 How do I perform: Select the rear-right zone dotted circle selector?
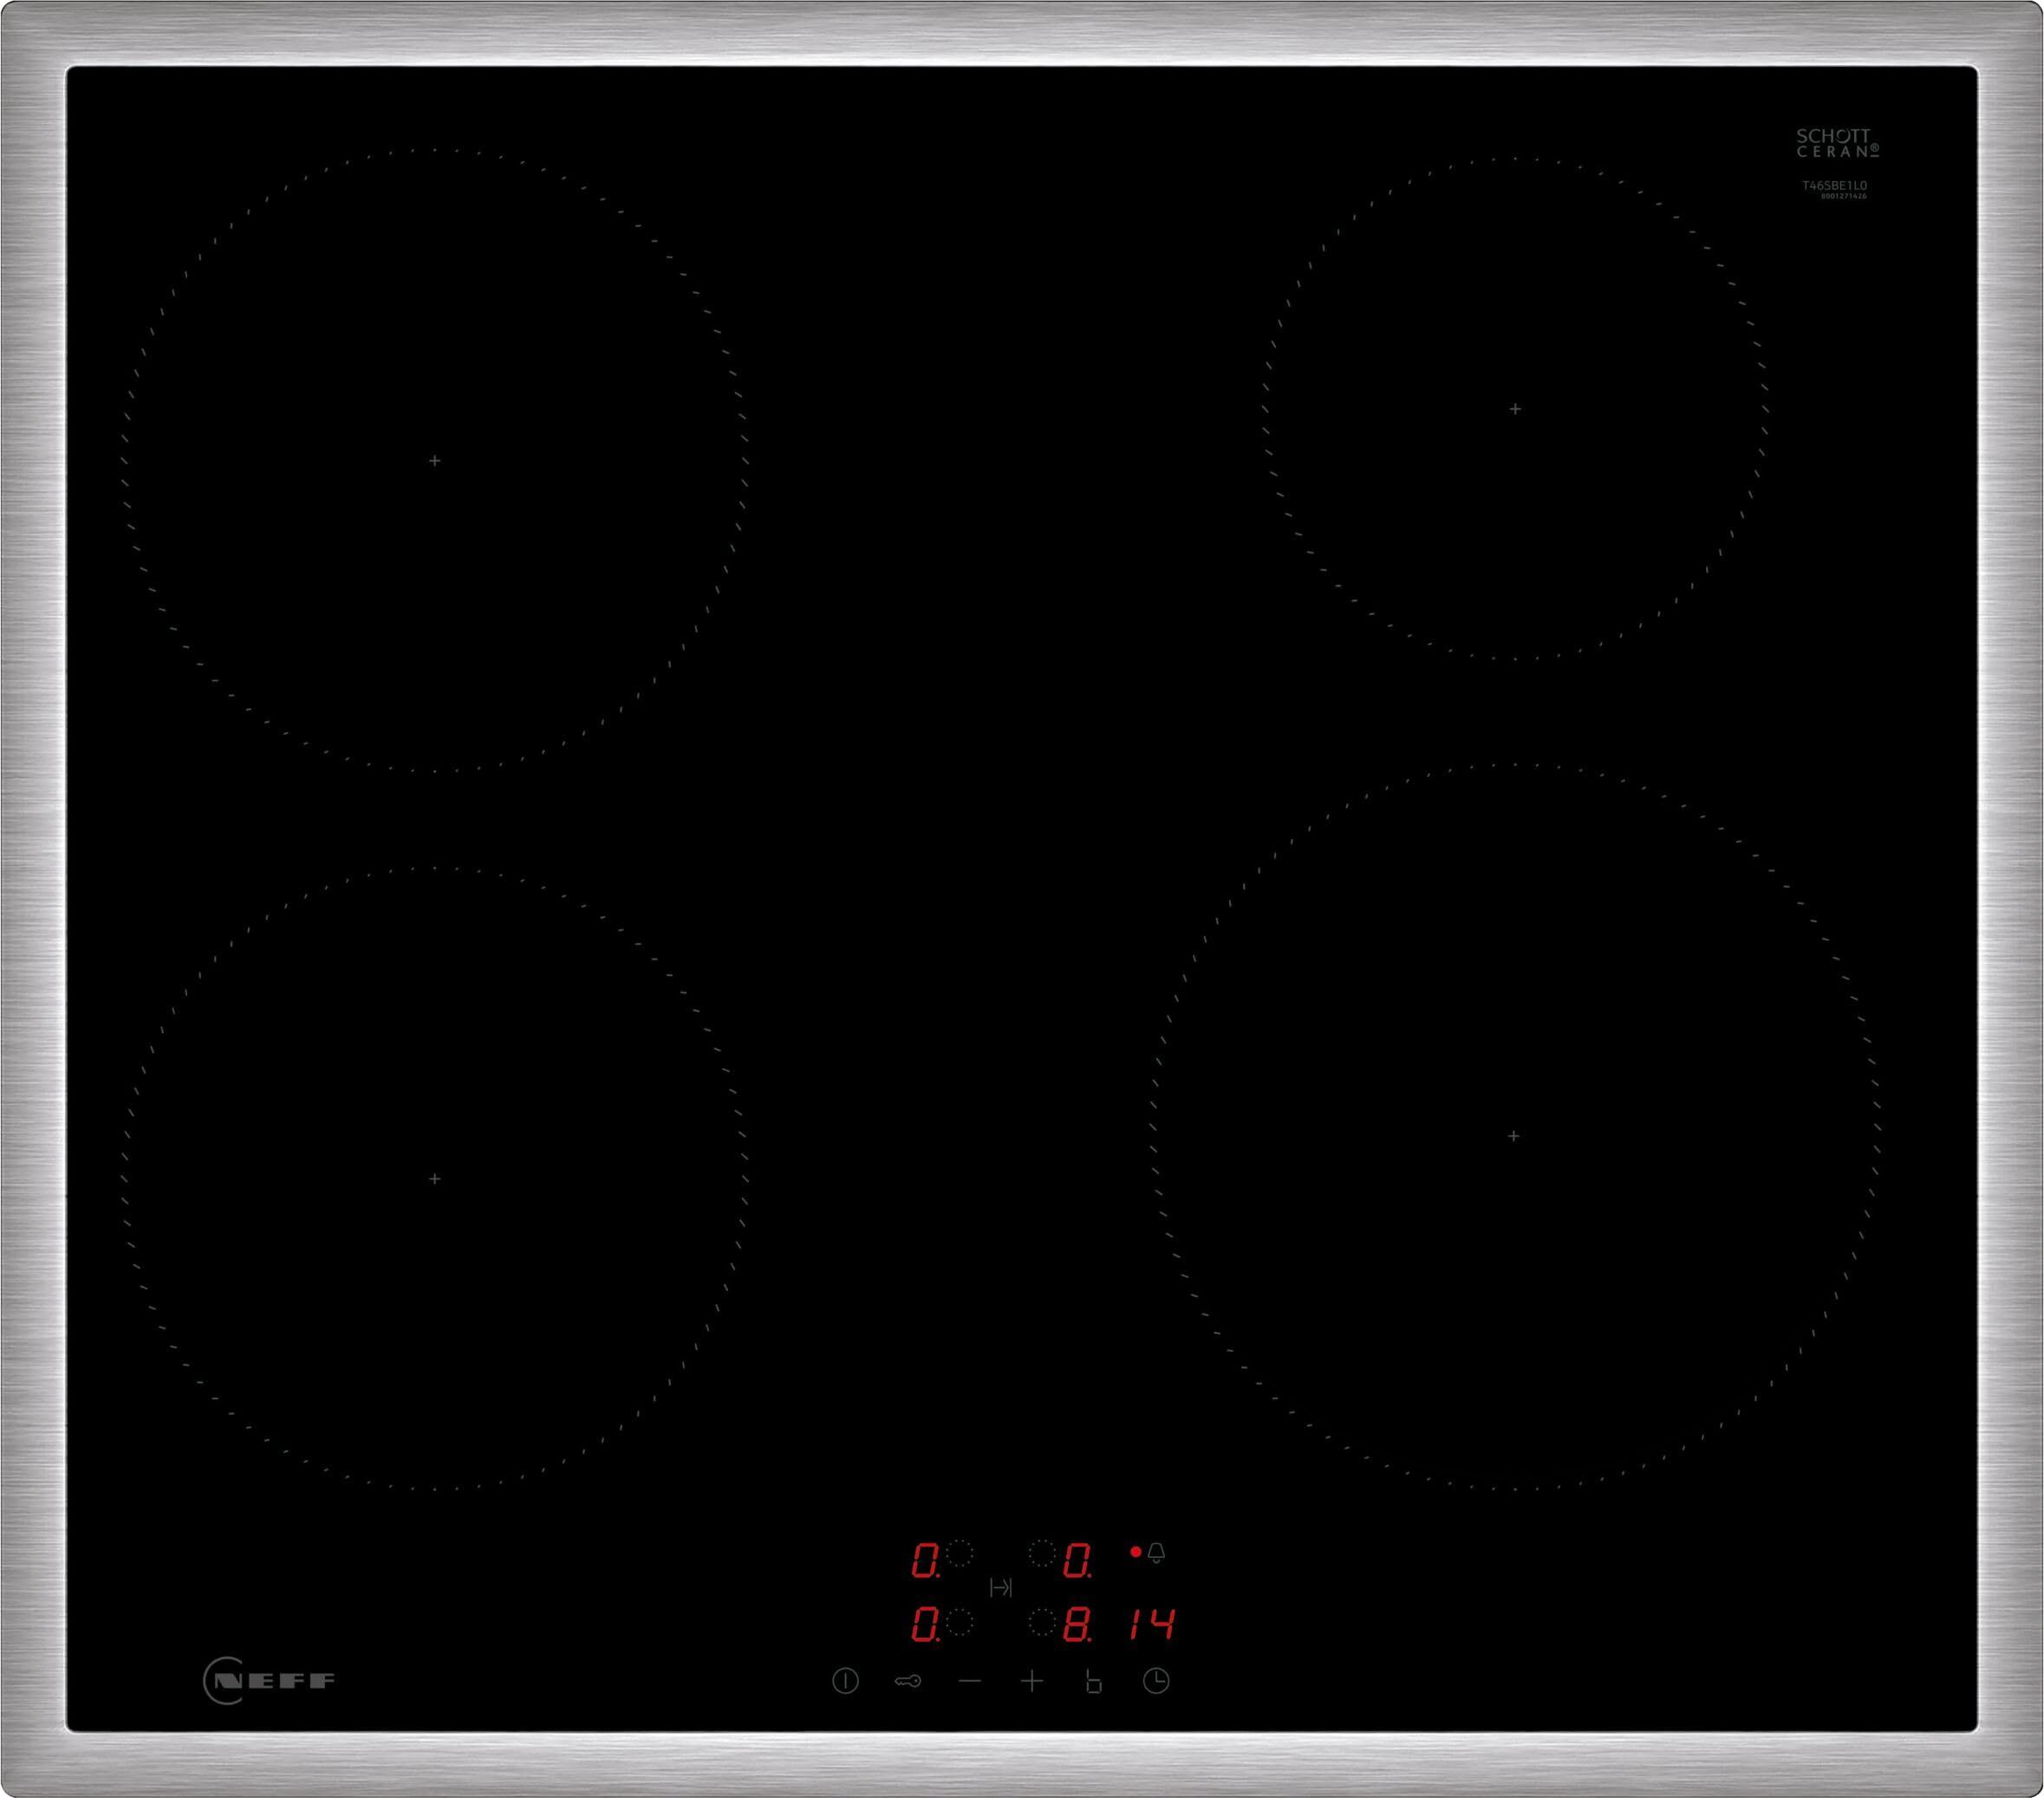pos(1042,1553)
